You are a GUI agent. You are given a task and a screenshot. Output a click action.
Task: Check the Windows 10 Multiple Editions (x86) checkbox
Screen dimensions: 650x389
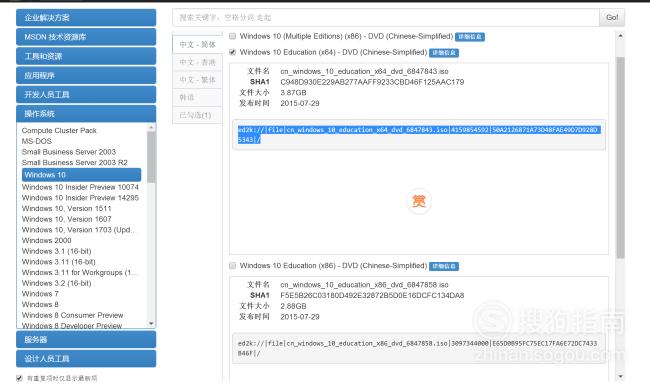coord(233,36)
